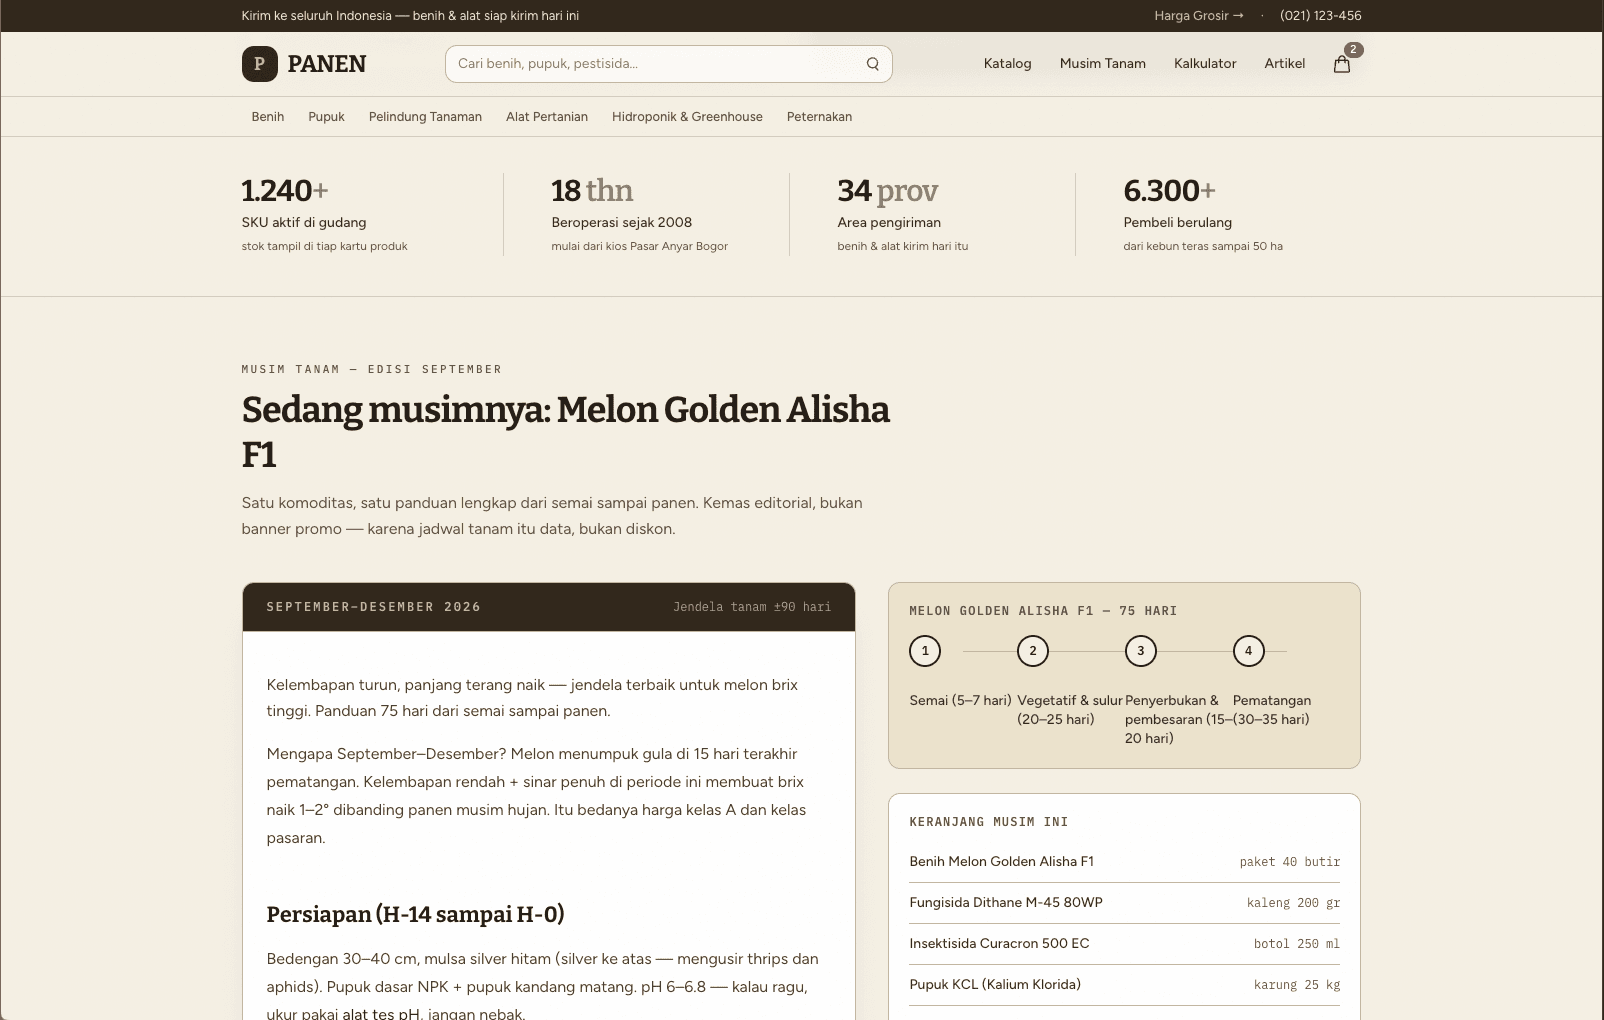Open the alat tes pH link
Image resolution: width=1604 pixels, height=1020 pixels.
[381, 1013]
